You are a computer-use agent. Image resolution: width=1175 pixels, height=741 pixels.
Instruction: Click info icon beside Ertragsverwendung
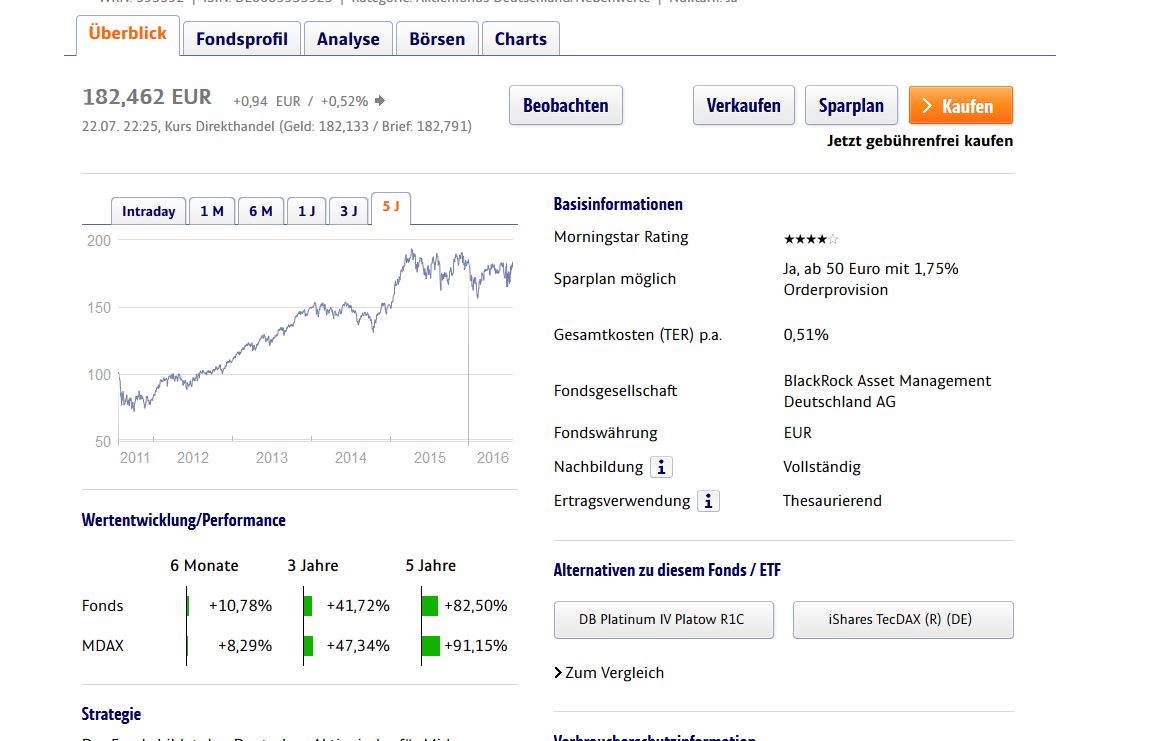(x=708, y=501)
